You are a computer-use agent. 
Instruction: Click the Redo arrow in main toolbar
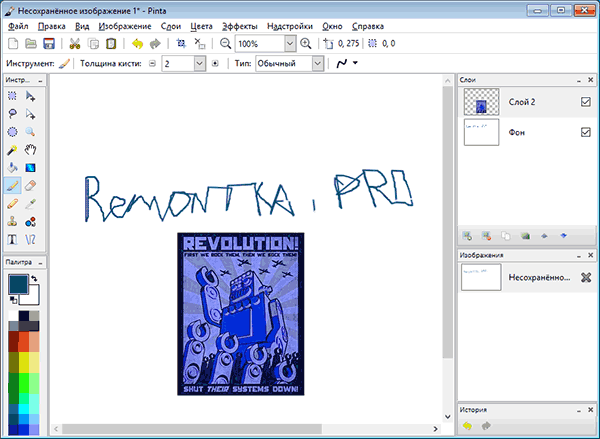155,44
